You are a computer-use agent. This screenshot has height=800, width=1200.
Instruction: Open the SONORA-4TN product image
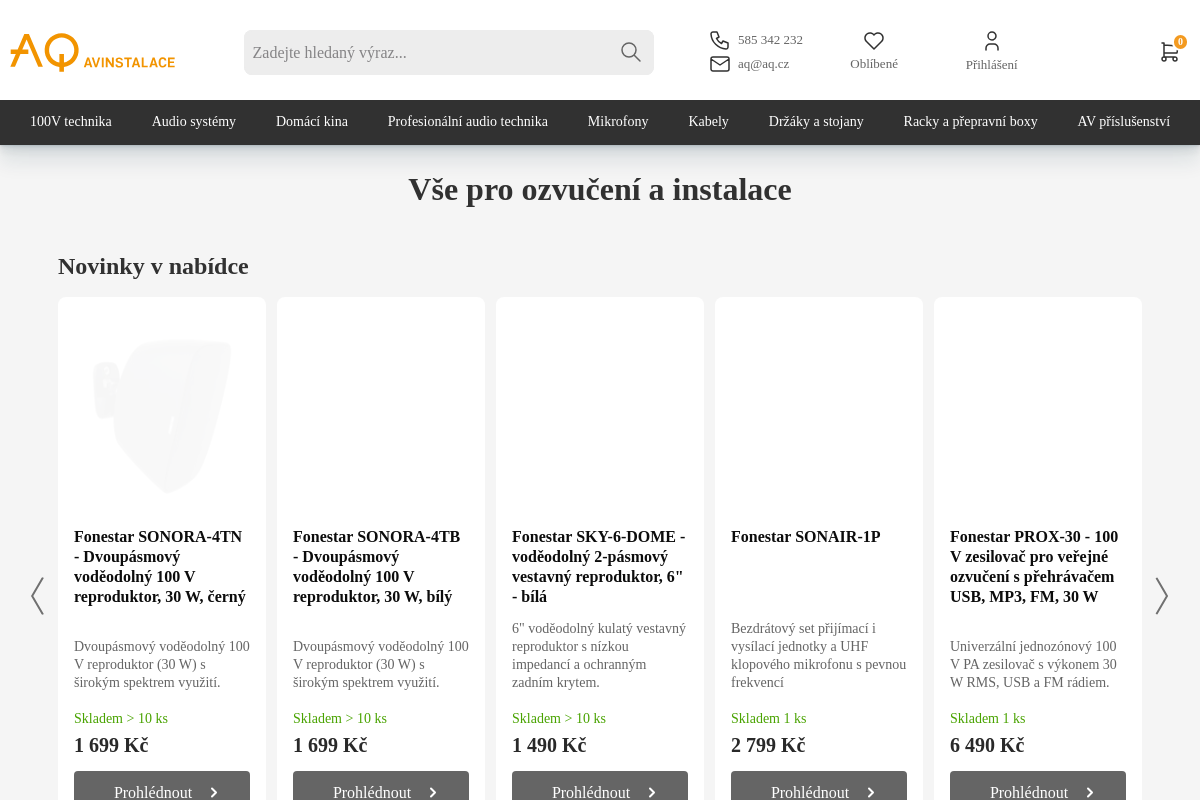point(162,415)
